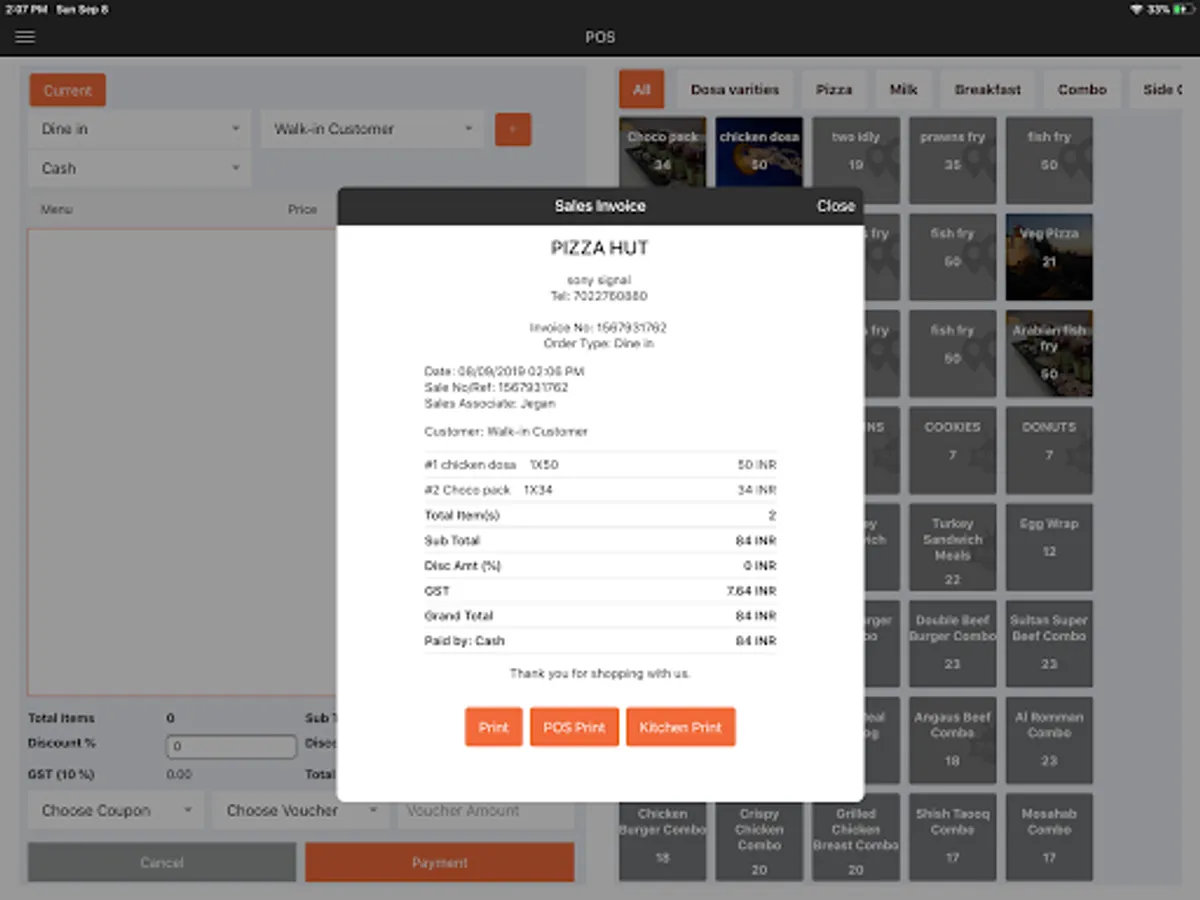Open the hamburger menu
The height and width of the screenshot is (900, 1200).
25,37
